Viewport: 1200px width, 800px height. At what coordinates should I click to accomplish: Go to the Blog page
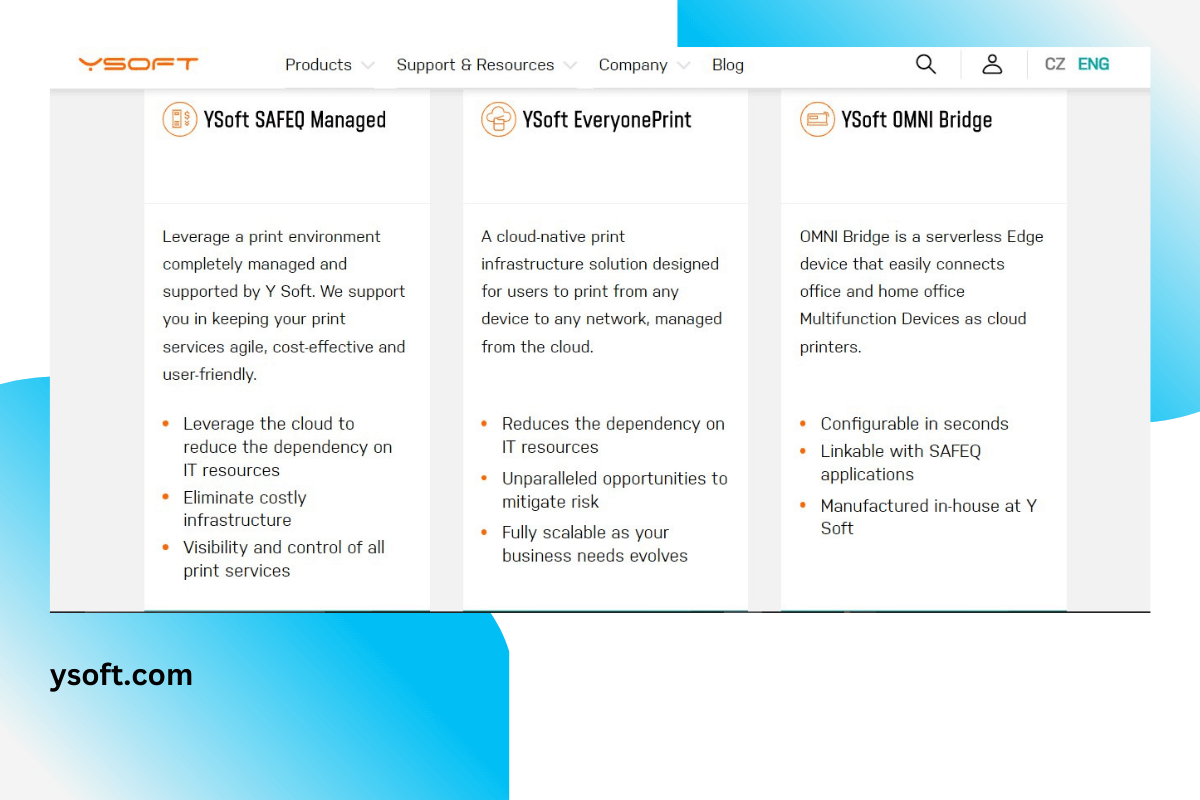coord(728,65)
